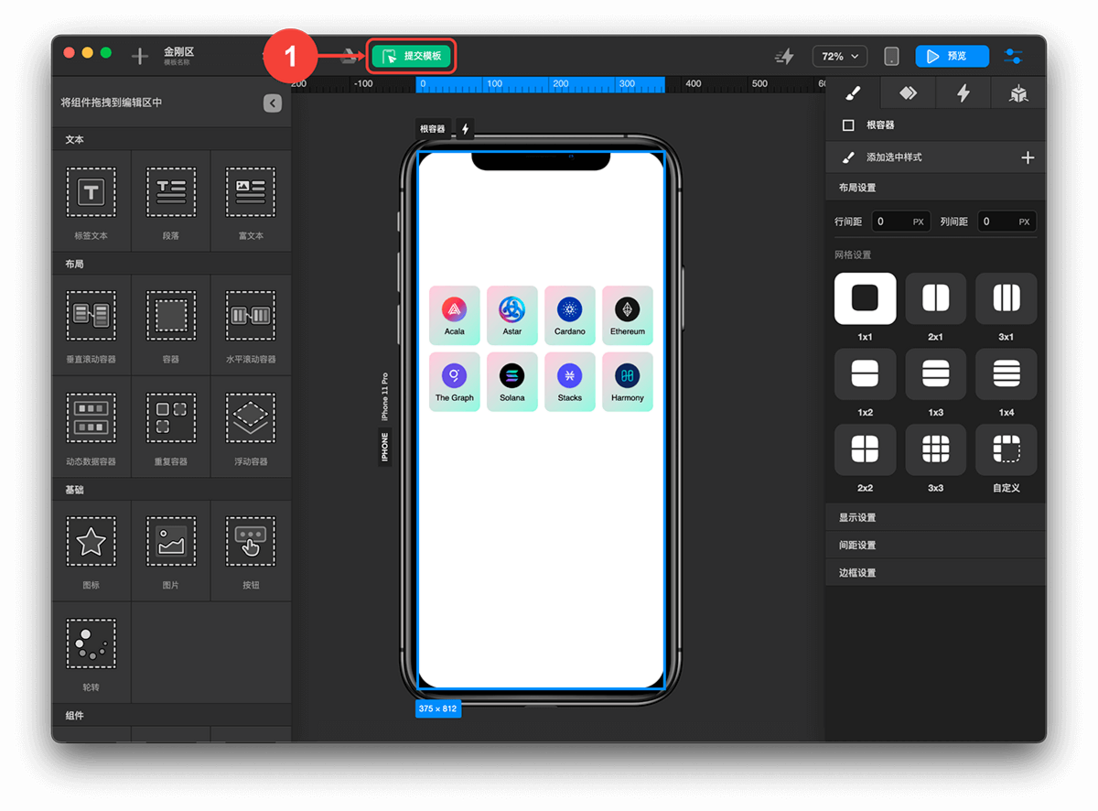Choose the 1x1 grid layout
This screenshot has height=811, width=1098.
point(865,298)
